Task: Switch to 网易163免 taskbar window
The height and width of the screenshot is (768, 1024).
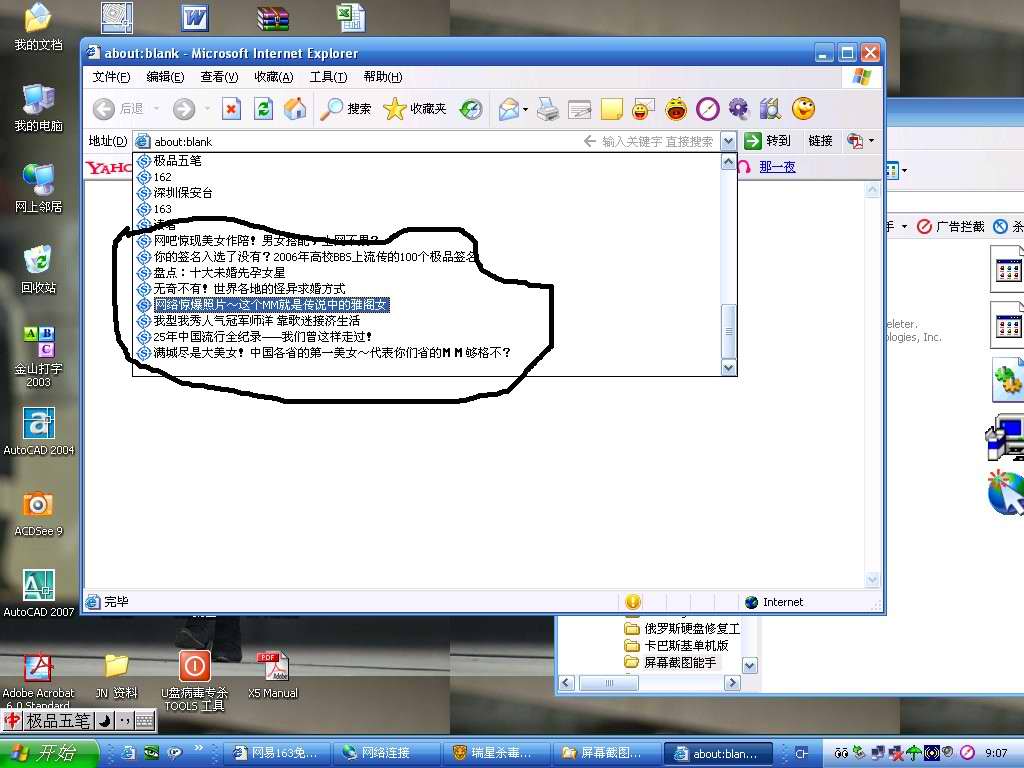Action: (276, 753)
